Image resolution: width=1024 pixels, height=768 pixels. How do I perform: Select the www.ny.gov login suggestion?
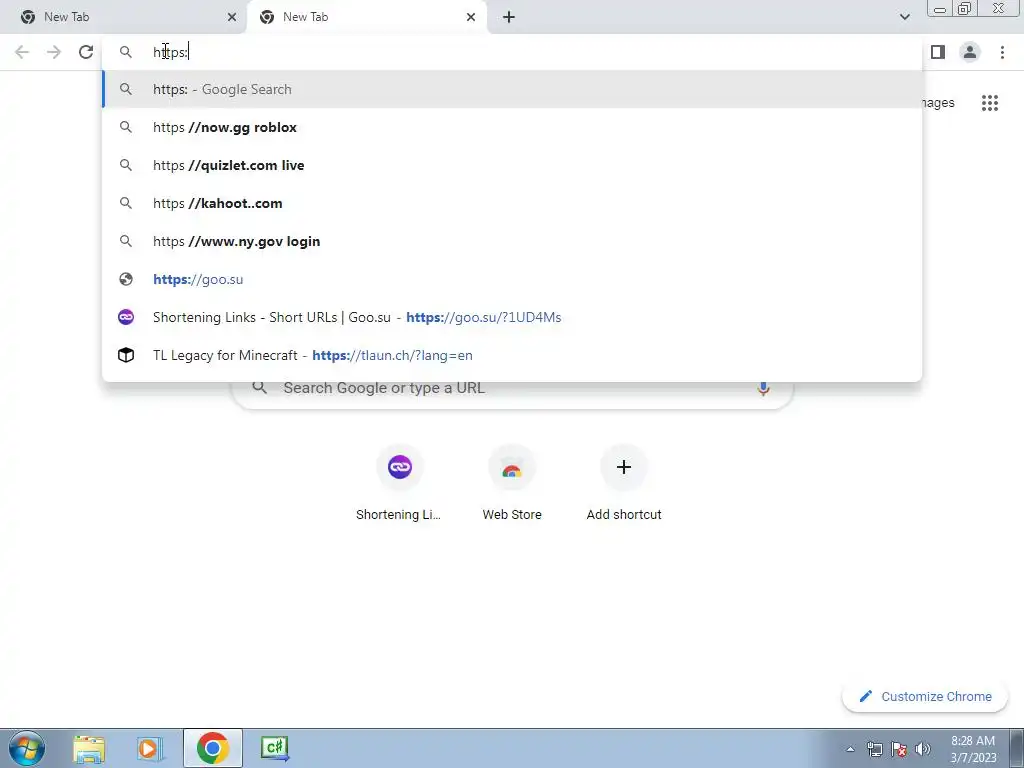[512, 241]
